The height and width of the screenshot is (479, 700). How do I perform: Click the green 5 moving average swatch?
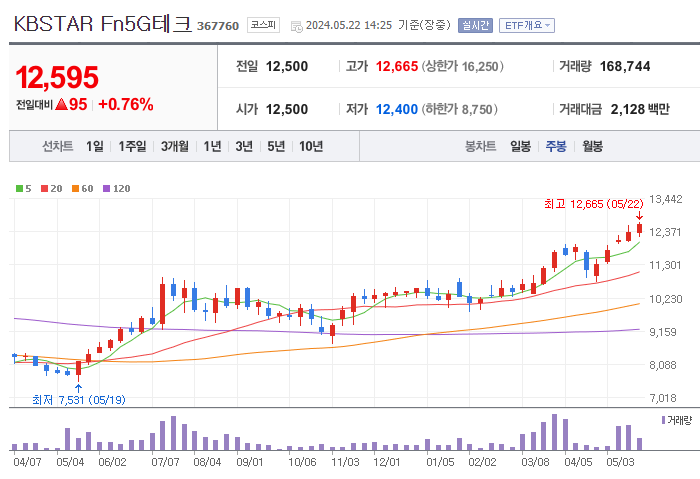(x=19, y=188)
